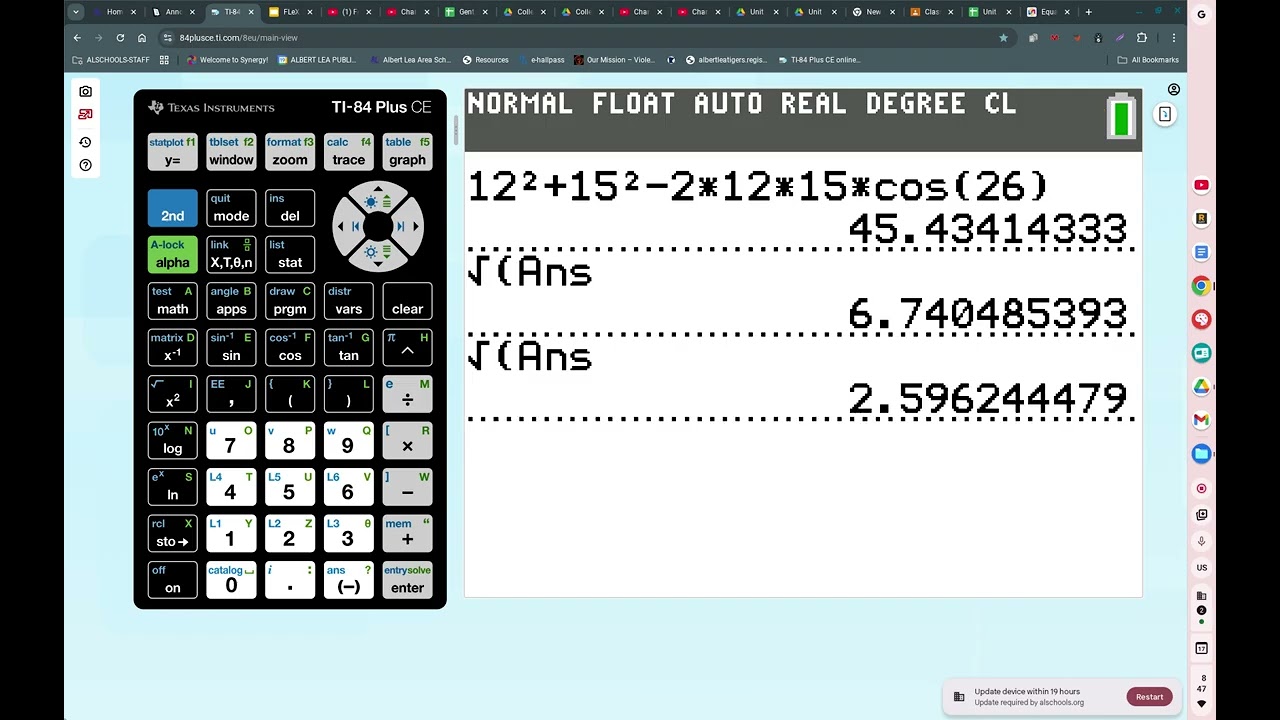The image size is (1280, 720).
Task: Click the negative (–) key
Action: coord(349,580)
